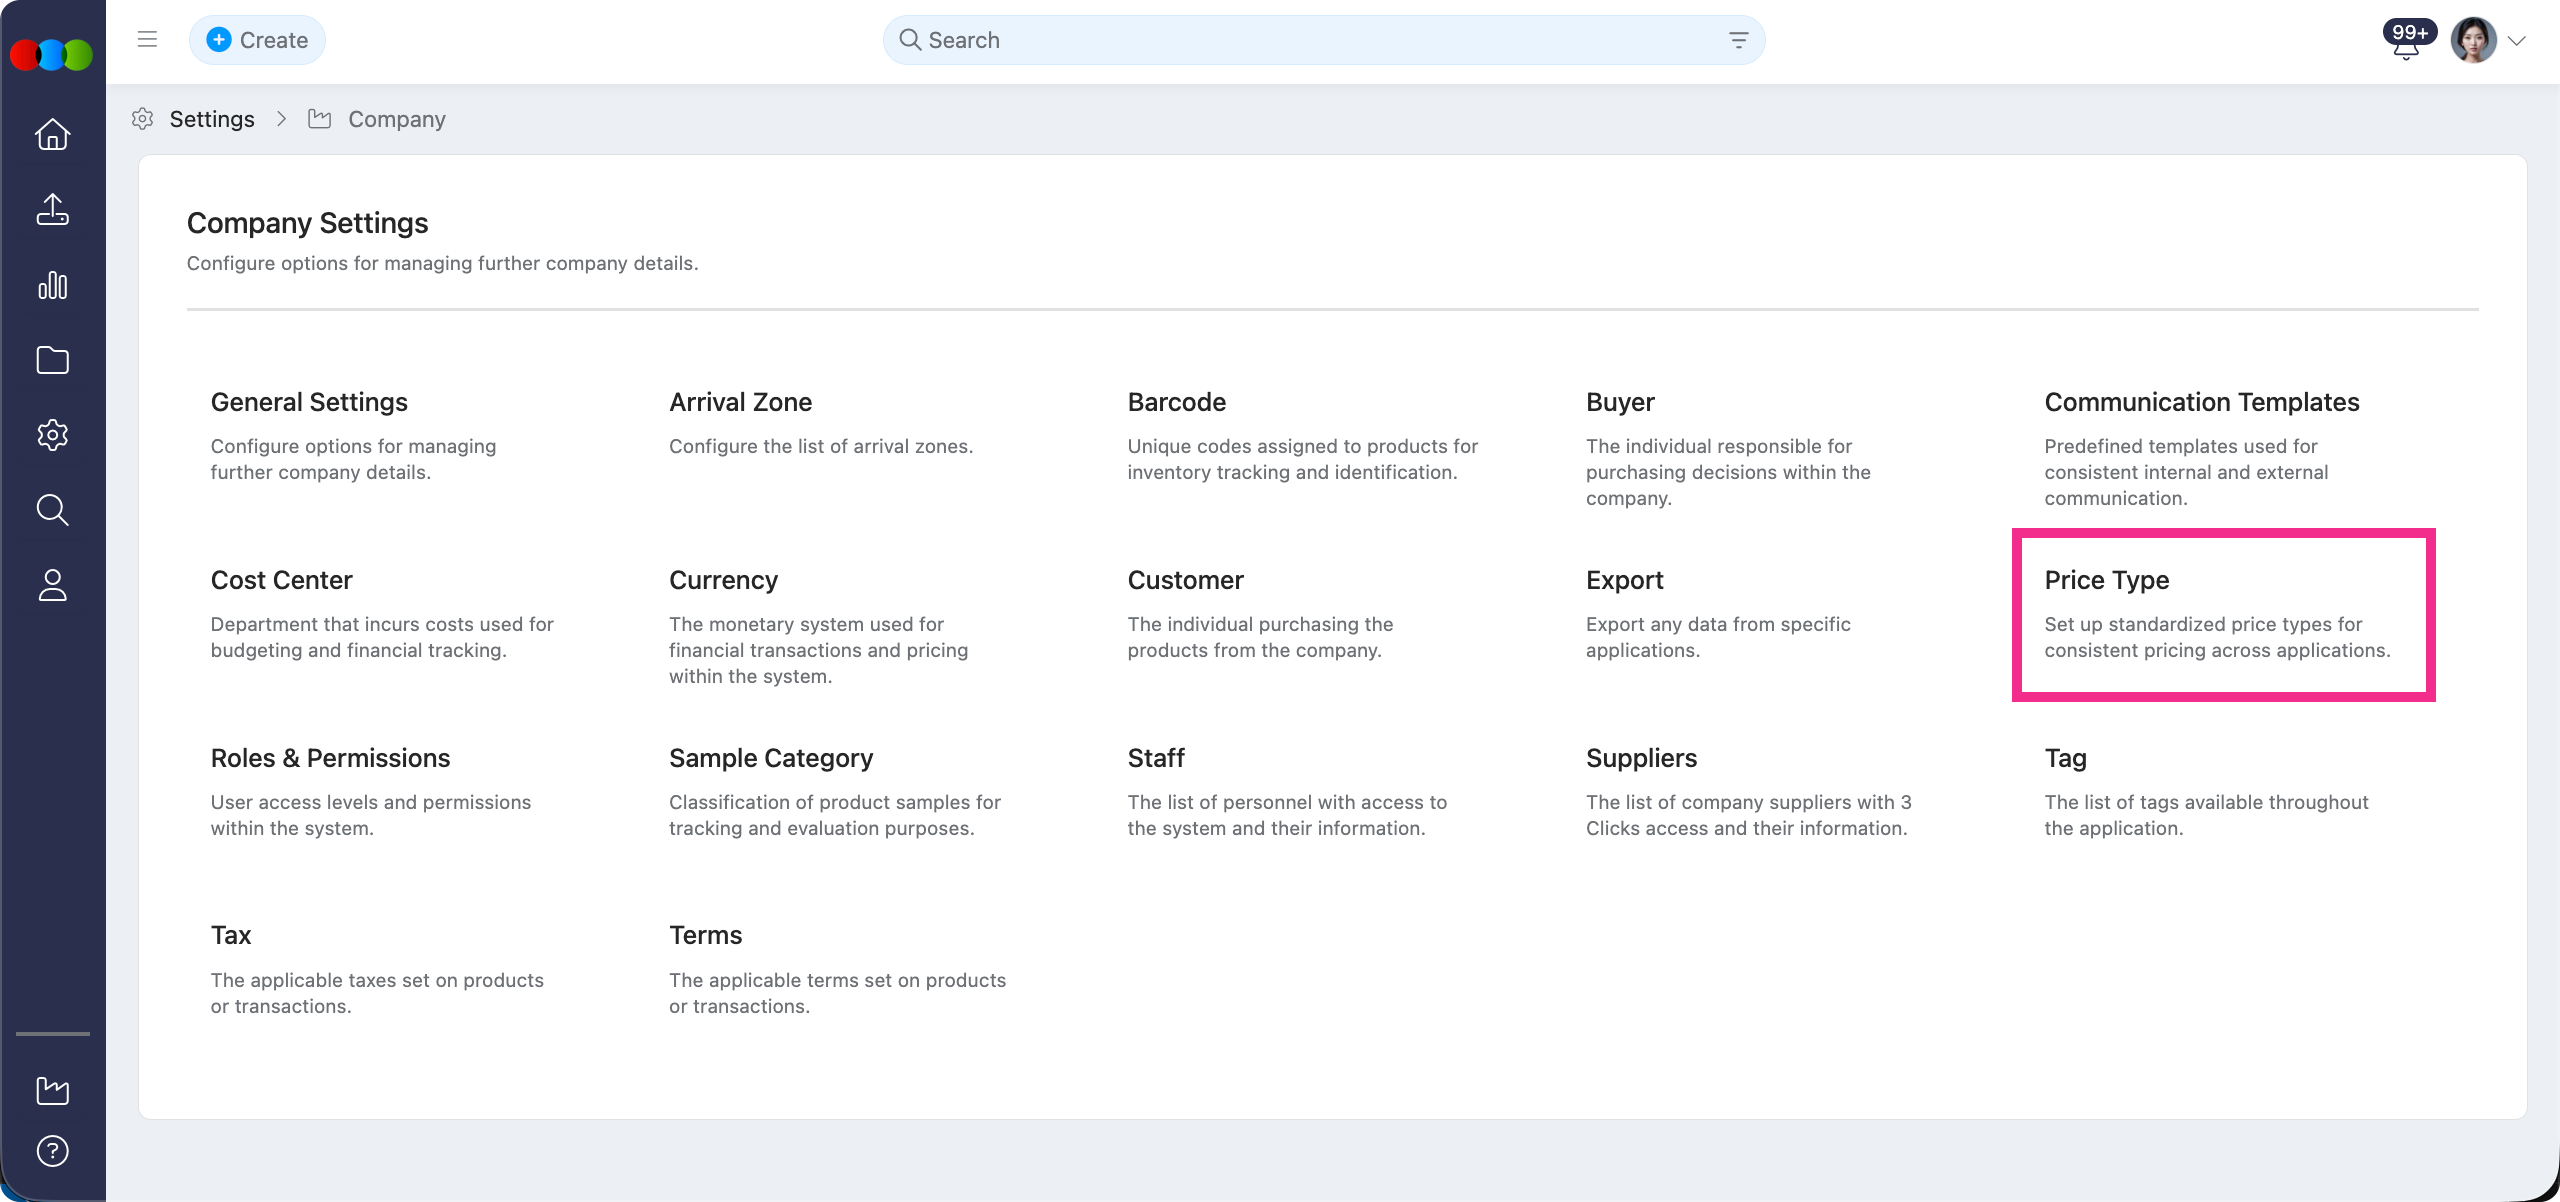This screenshot has width=2560, height=1202.
Task: Open the Home icon in sidebar
Action: point(52,134)
